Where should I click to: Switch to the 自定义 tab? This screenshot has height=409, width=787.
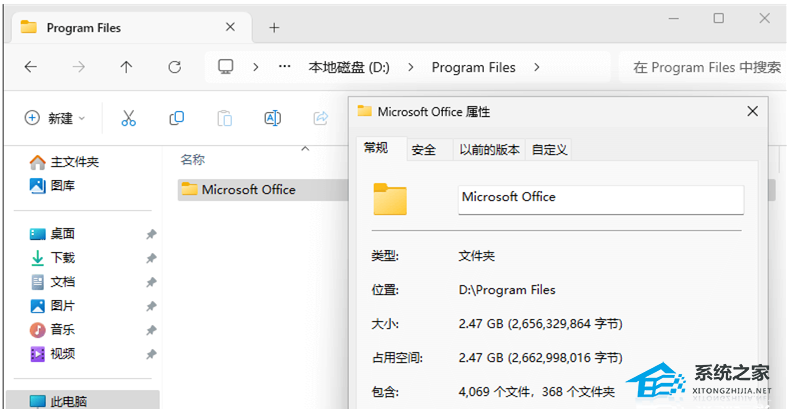549,150
